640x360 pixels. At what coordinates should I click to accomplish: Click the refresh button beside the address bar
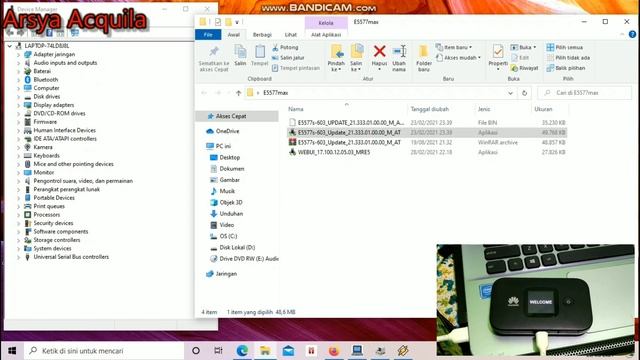click(524, 93)
